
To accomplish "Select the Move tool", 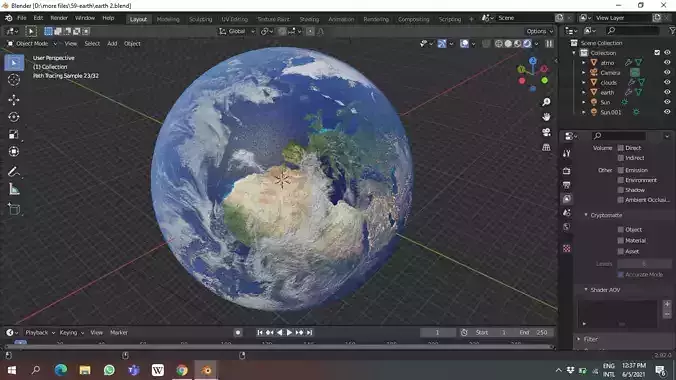I will pos(14,100).
